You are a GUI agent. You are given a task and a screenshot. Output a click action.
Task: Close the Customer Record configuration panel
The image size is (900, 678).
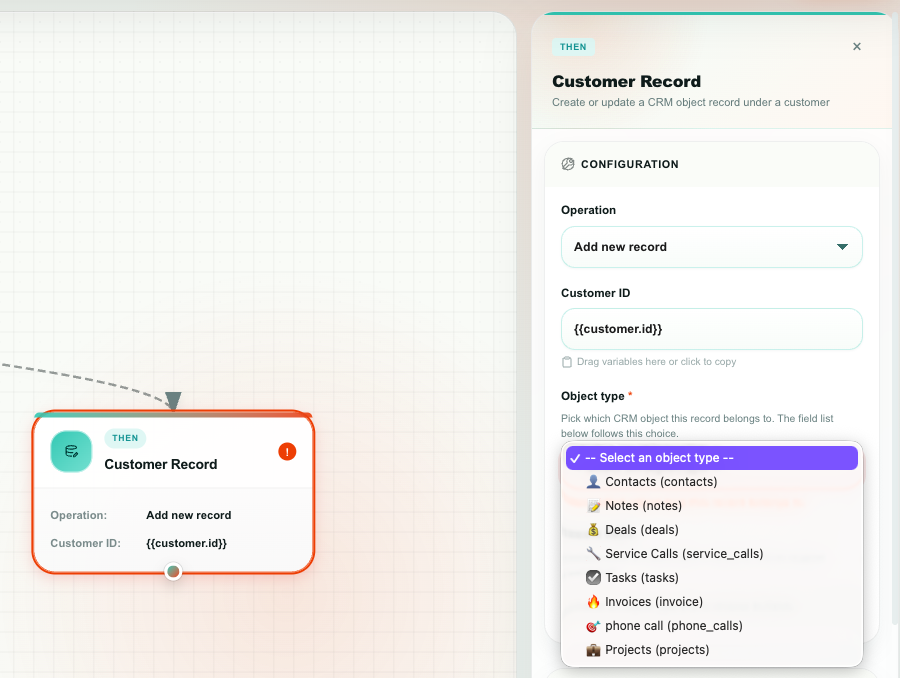[x=856, y=47]
